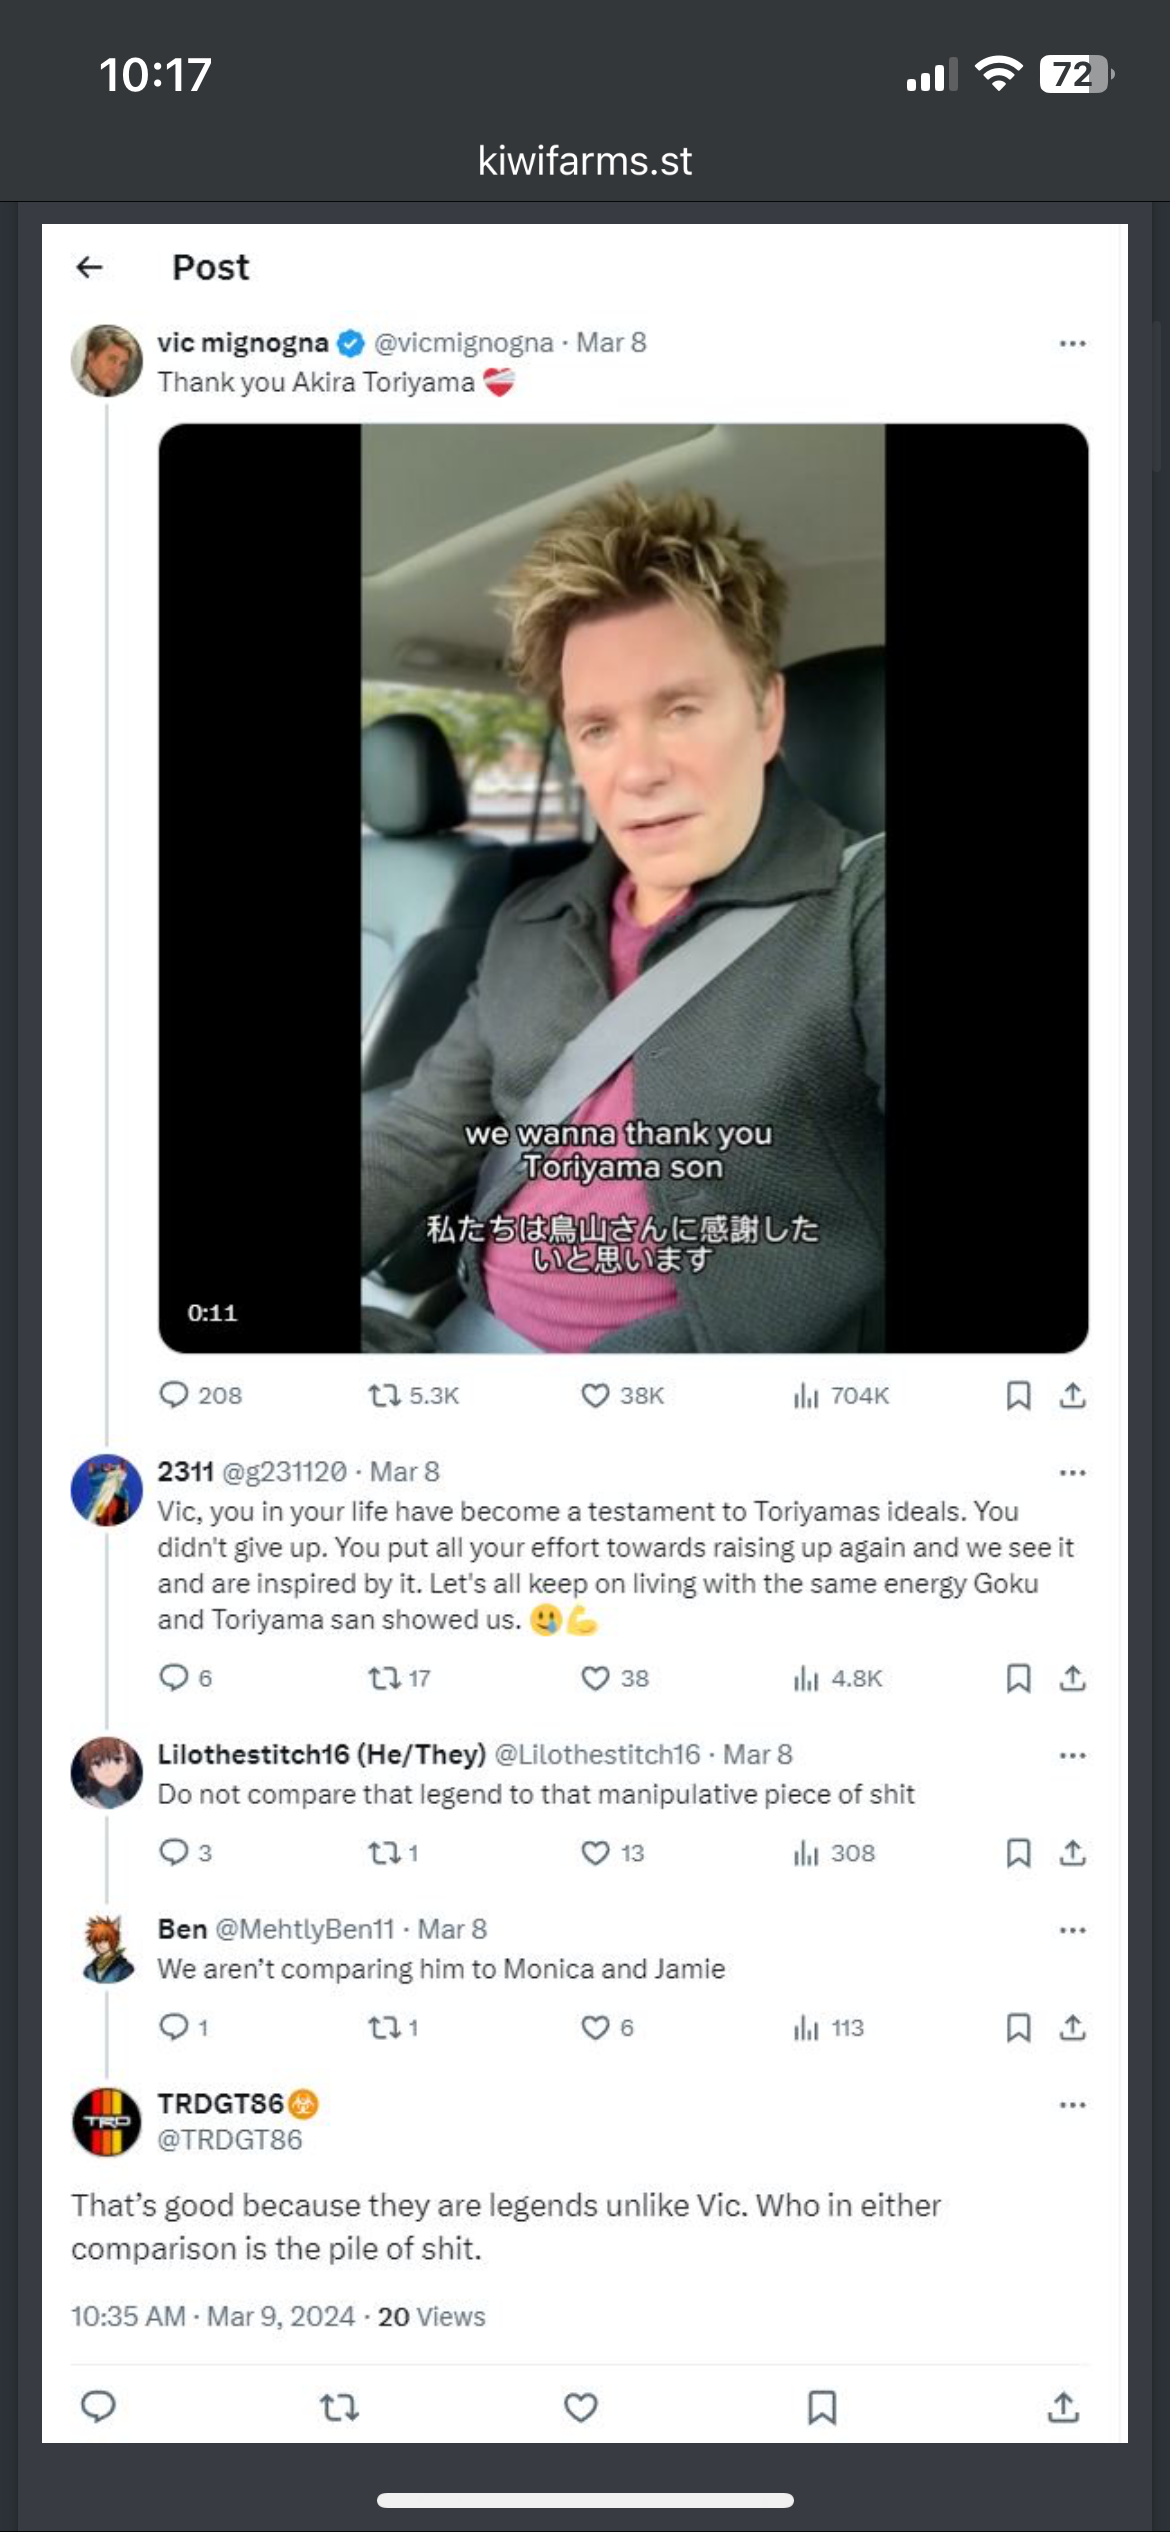Screen dimensions: 1170x2532
Task: Share the vic mignogna video post
Action: click(1072, 1395)
